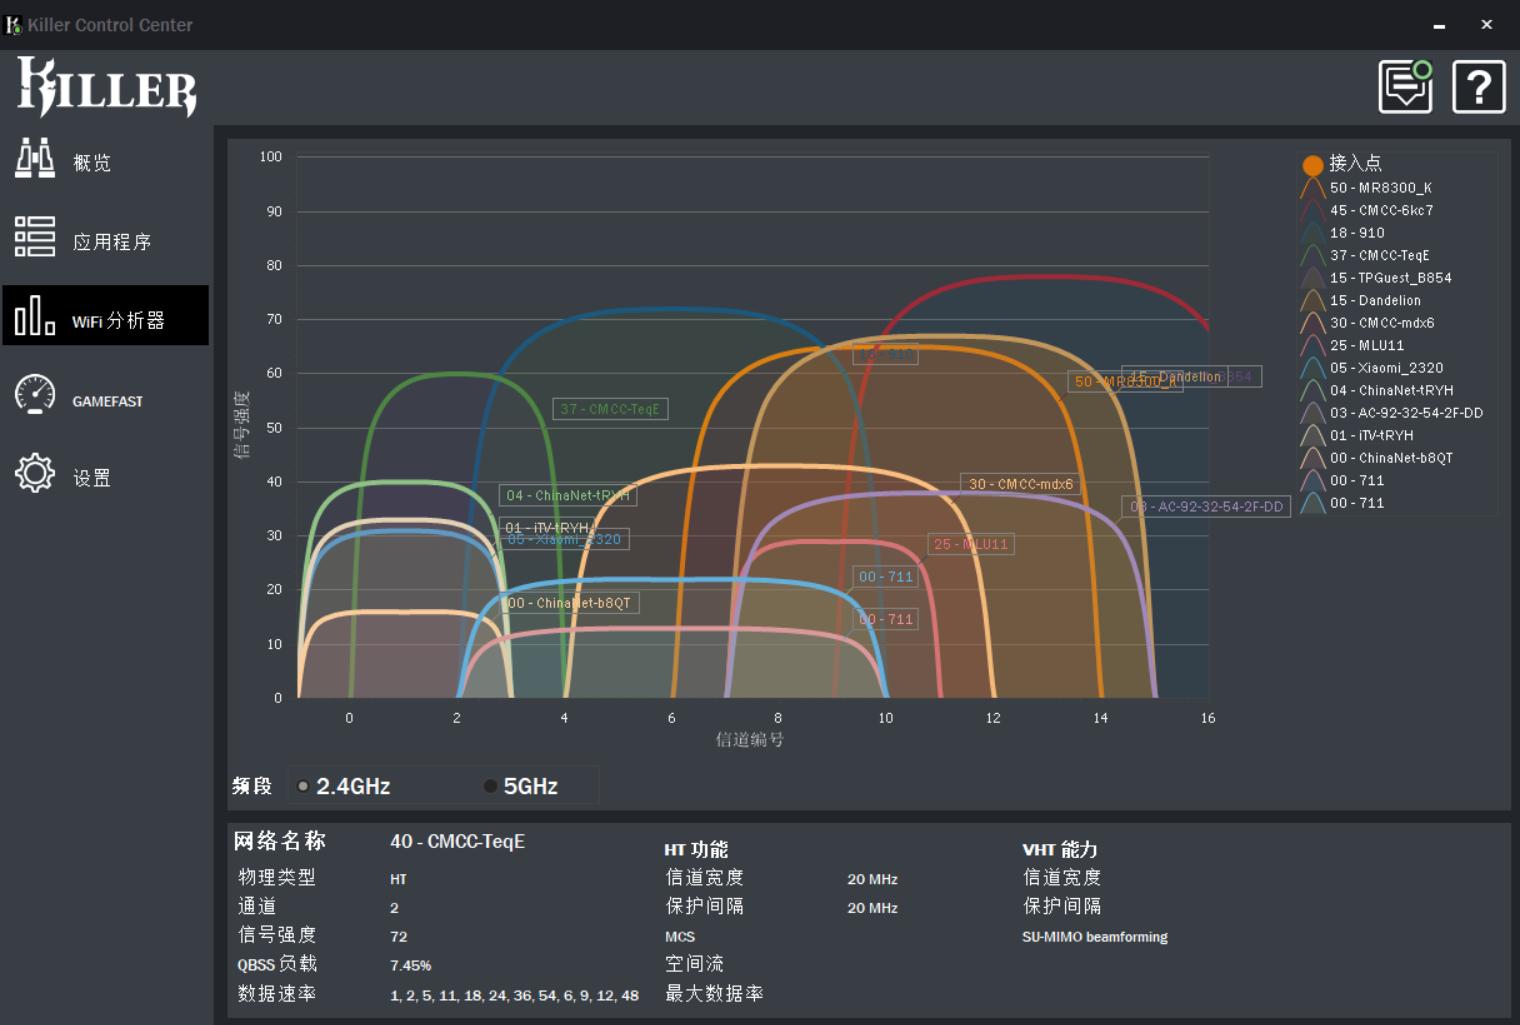Click the legend curve icon for 50 - MR8300_K

pos(1313,188)
